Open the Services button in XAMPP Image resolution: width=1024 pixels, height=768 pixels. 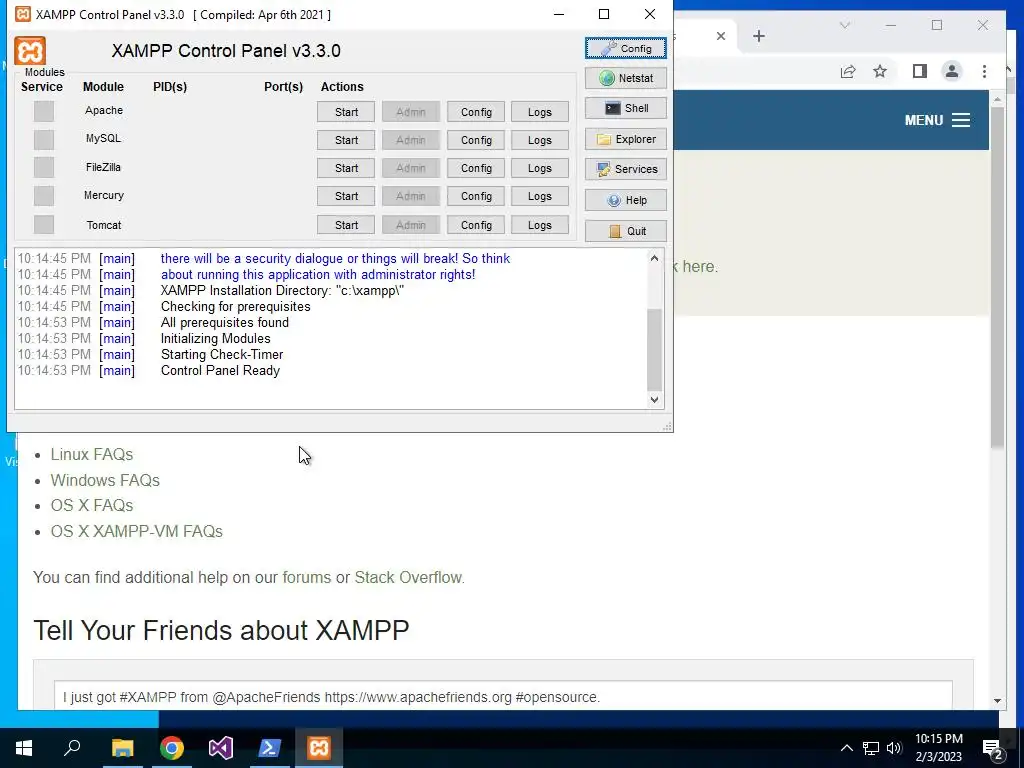coord(626,169)
